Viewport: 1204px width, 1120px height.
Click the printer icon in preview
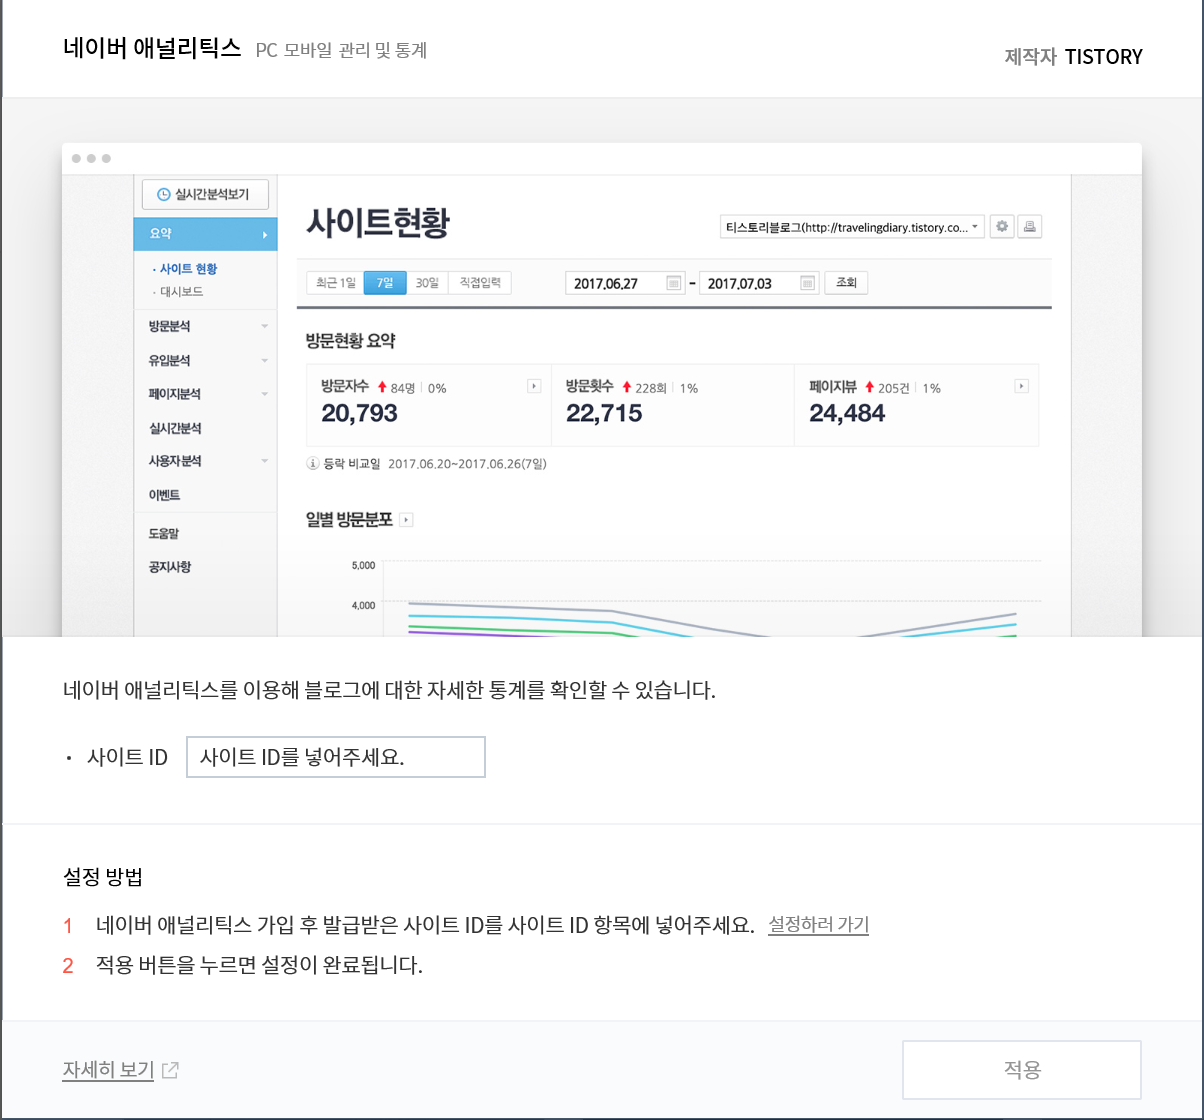coord(1031,227)
